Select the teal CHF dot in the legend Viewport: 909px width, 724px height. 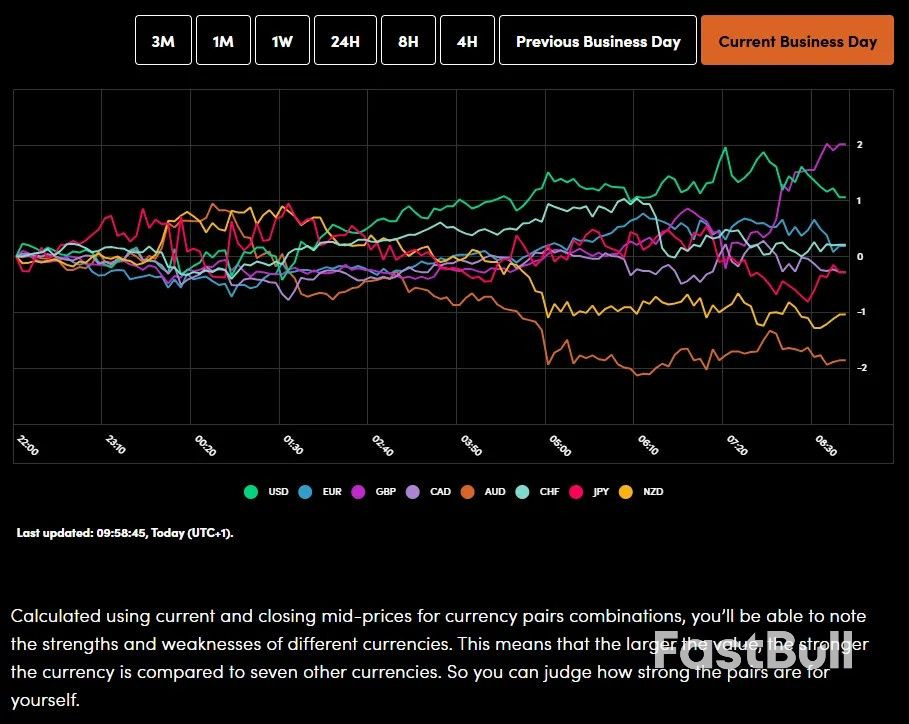[522, 491]
